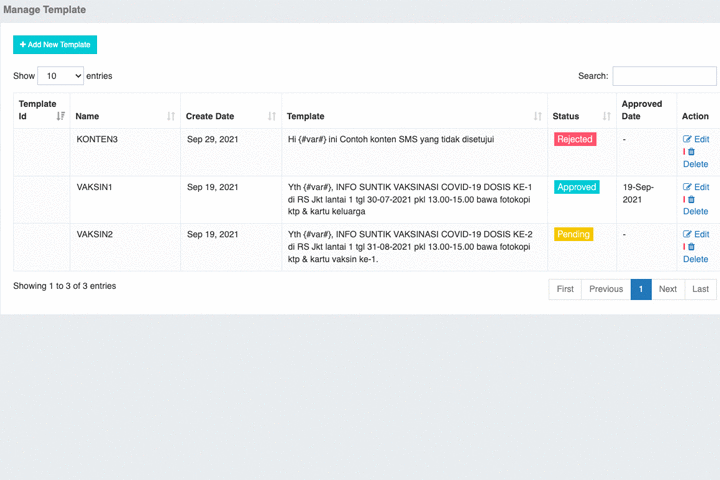This screenshot has height=480, width=720.
Task: Go to Next page
Action: [x=668, y=289]
